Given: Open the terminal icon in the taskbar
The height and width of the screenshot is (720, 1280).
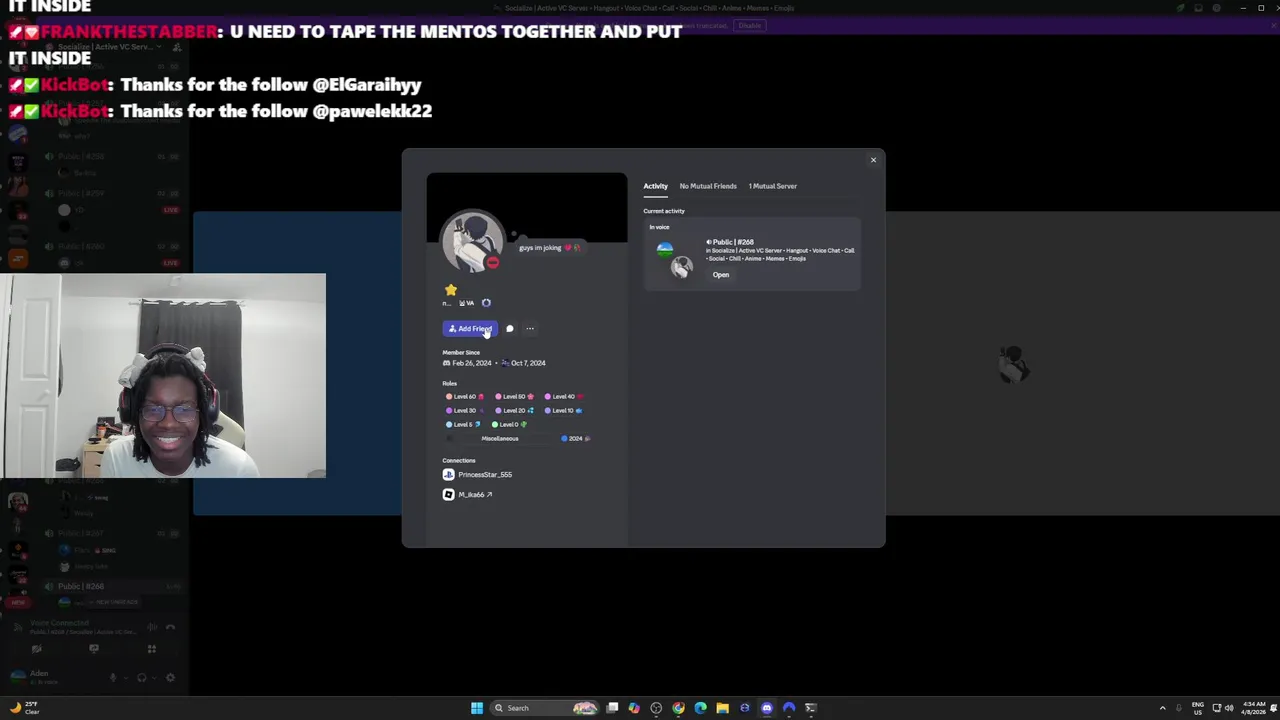Looking at the screenshot, I should coord(811,708).
